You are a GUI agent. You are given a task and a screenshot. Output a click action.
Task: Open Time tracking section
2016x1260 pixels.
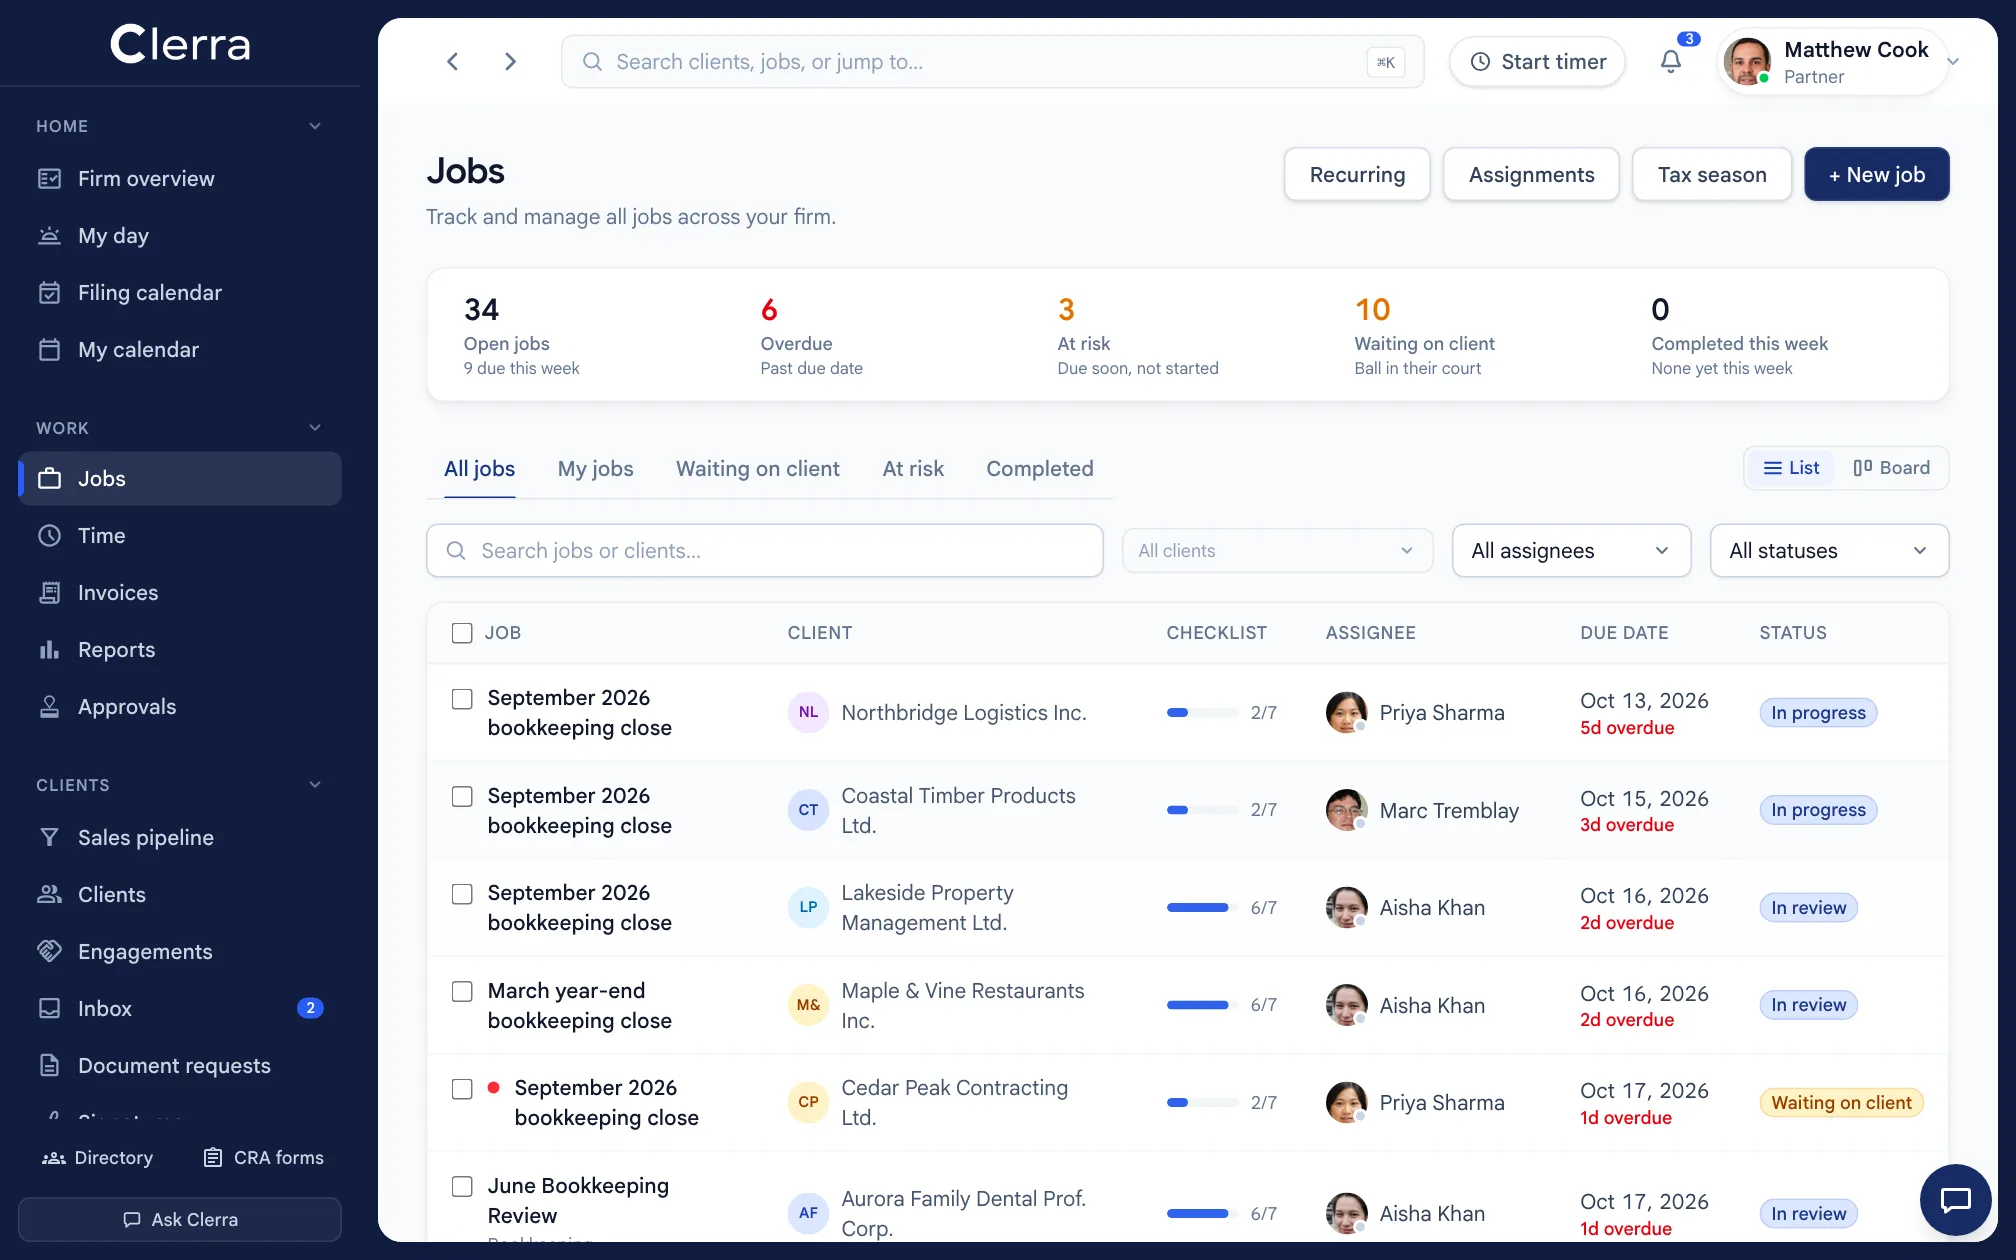click(180, 536)
